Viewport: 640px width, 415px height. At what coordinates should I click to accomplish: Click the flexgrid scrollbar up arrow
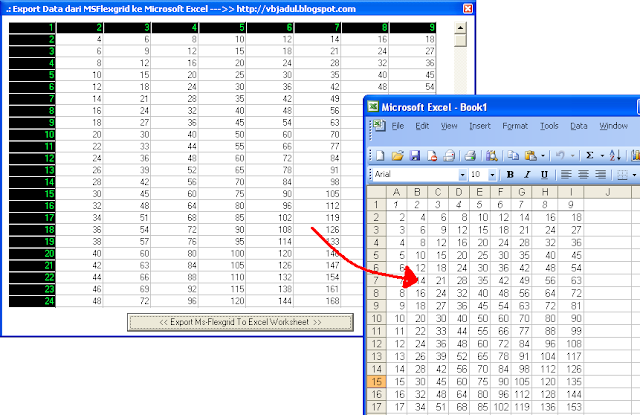[x=460, y=28]
